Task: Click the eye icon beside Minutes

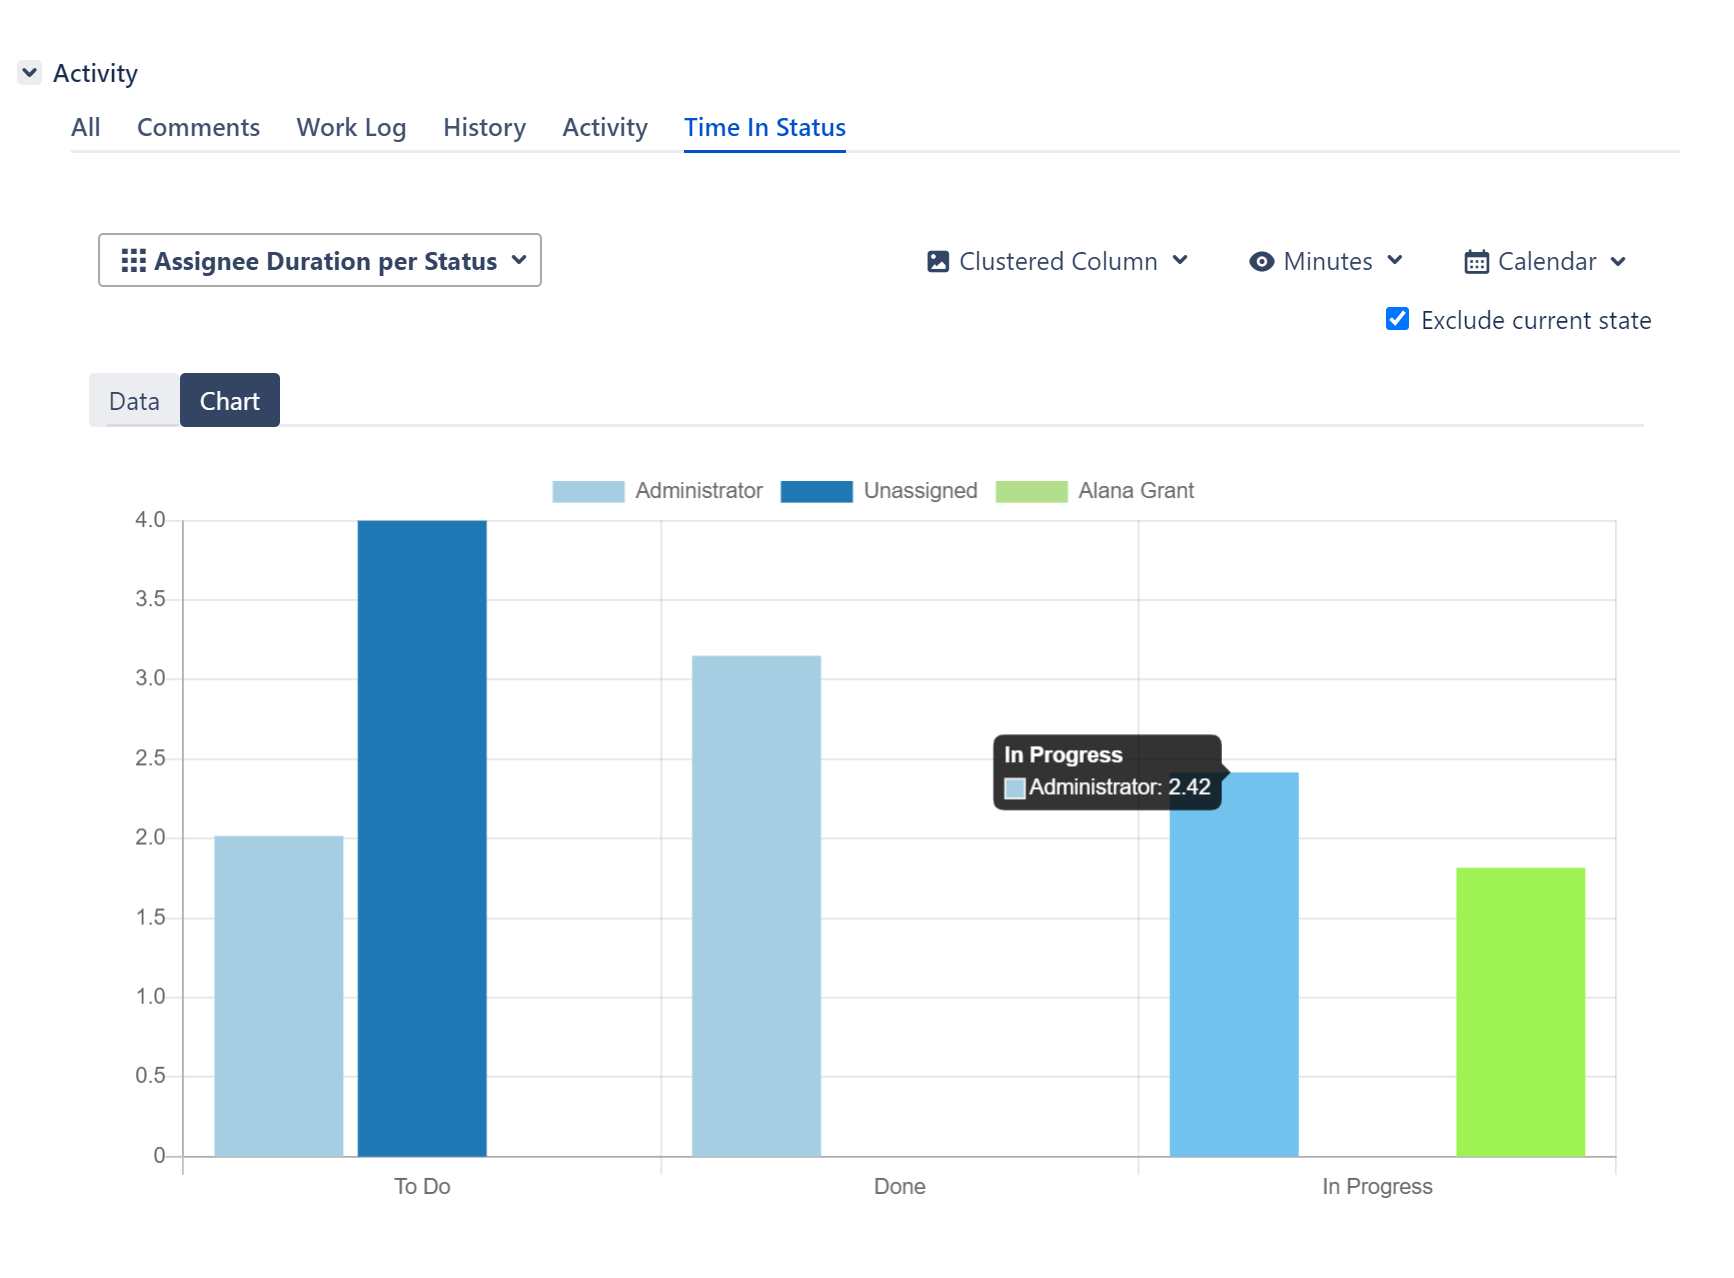Action: tap(1261, 262)
